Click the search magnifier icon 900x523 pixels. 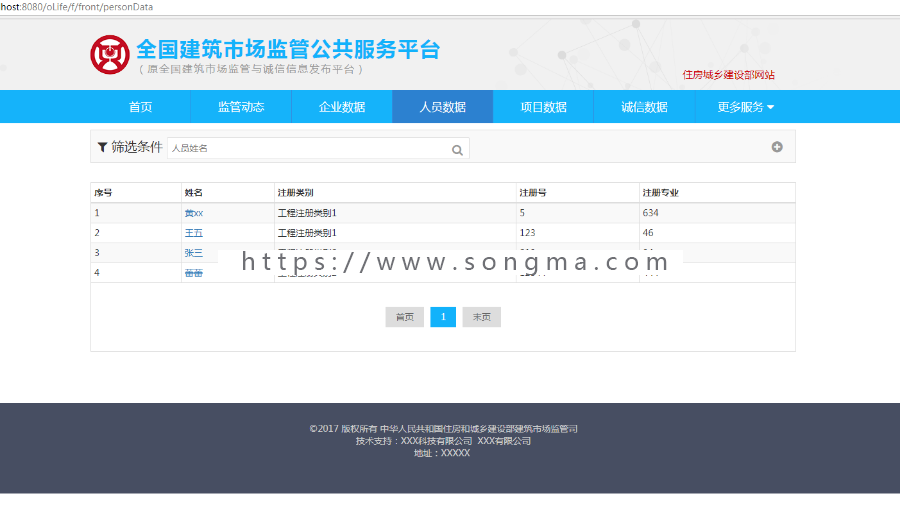point(457,150)
